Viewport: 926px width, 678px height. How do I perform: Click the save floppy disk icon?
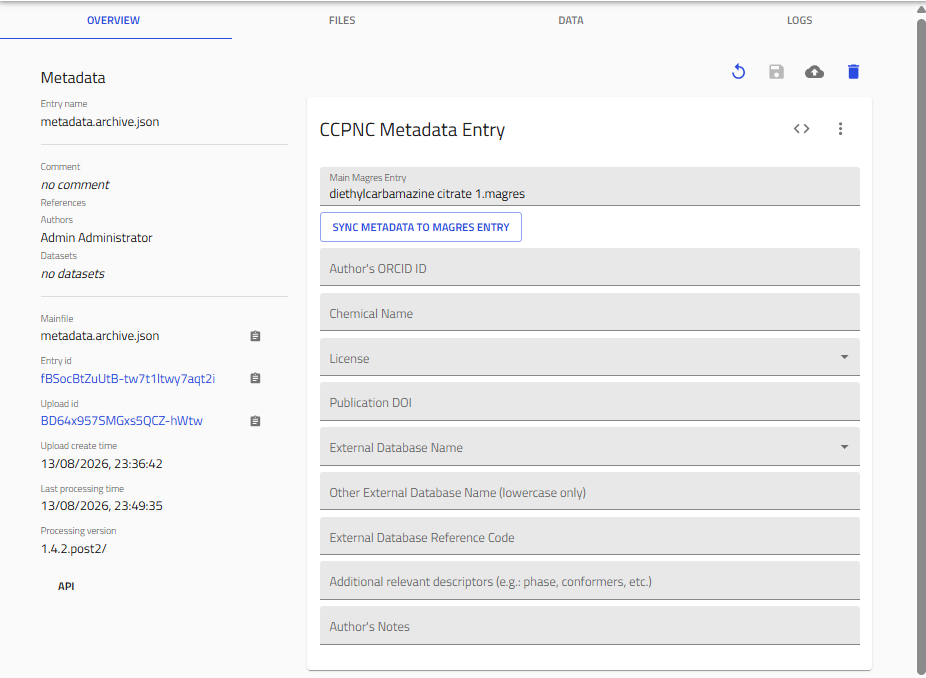[776, 72]
